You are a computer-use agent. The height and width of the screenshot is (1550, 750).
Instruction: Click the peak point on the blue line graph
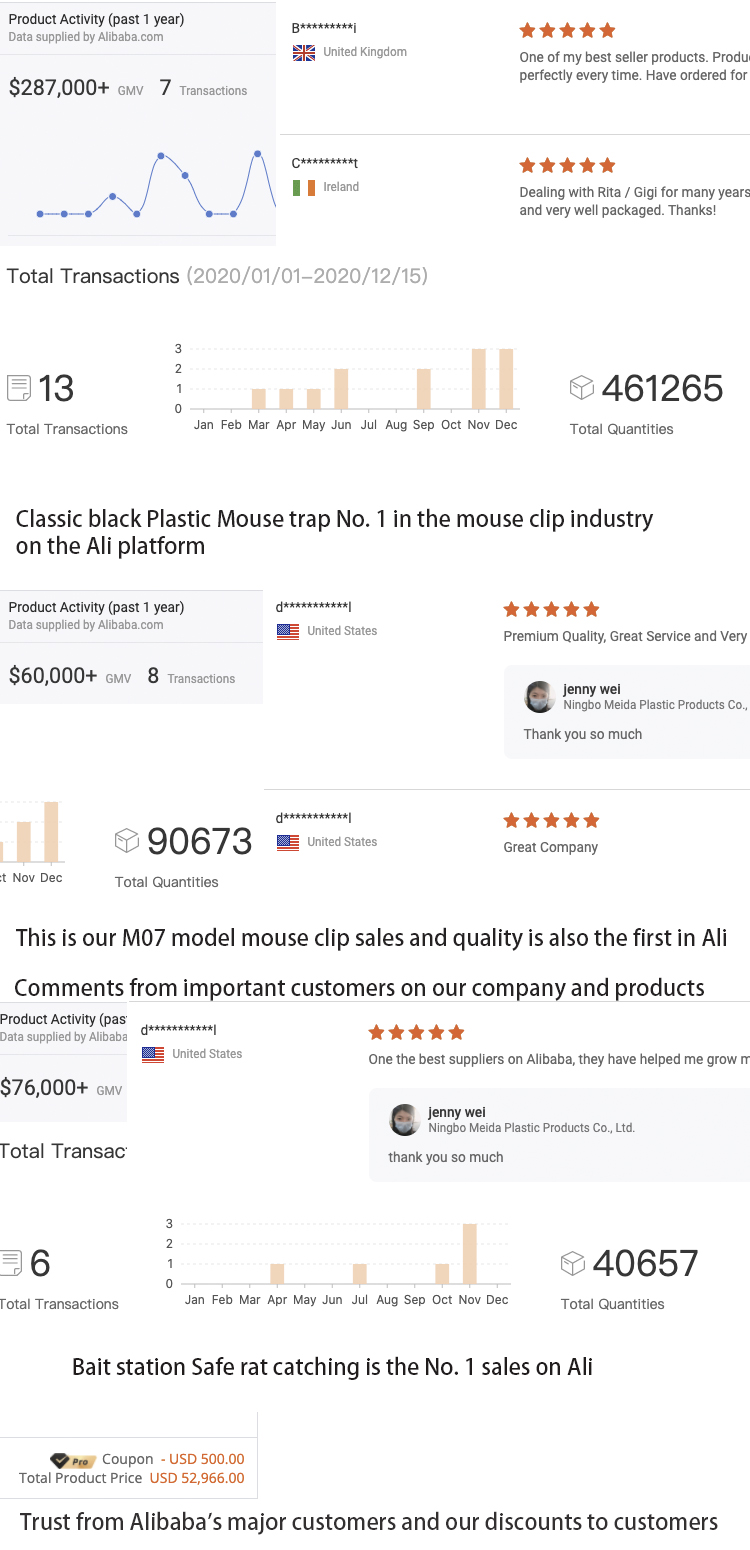pyautogui.click(x=257, y=154)
